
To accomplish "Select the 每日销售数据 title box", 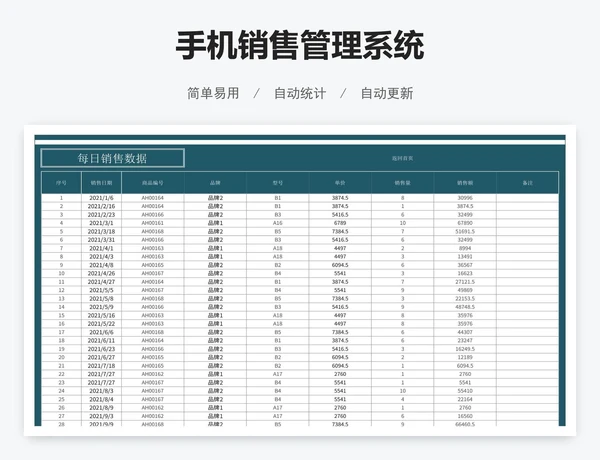I will click(x=112, y=158).
